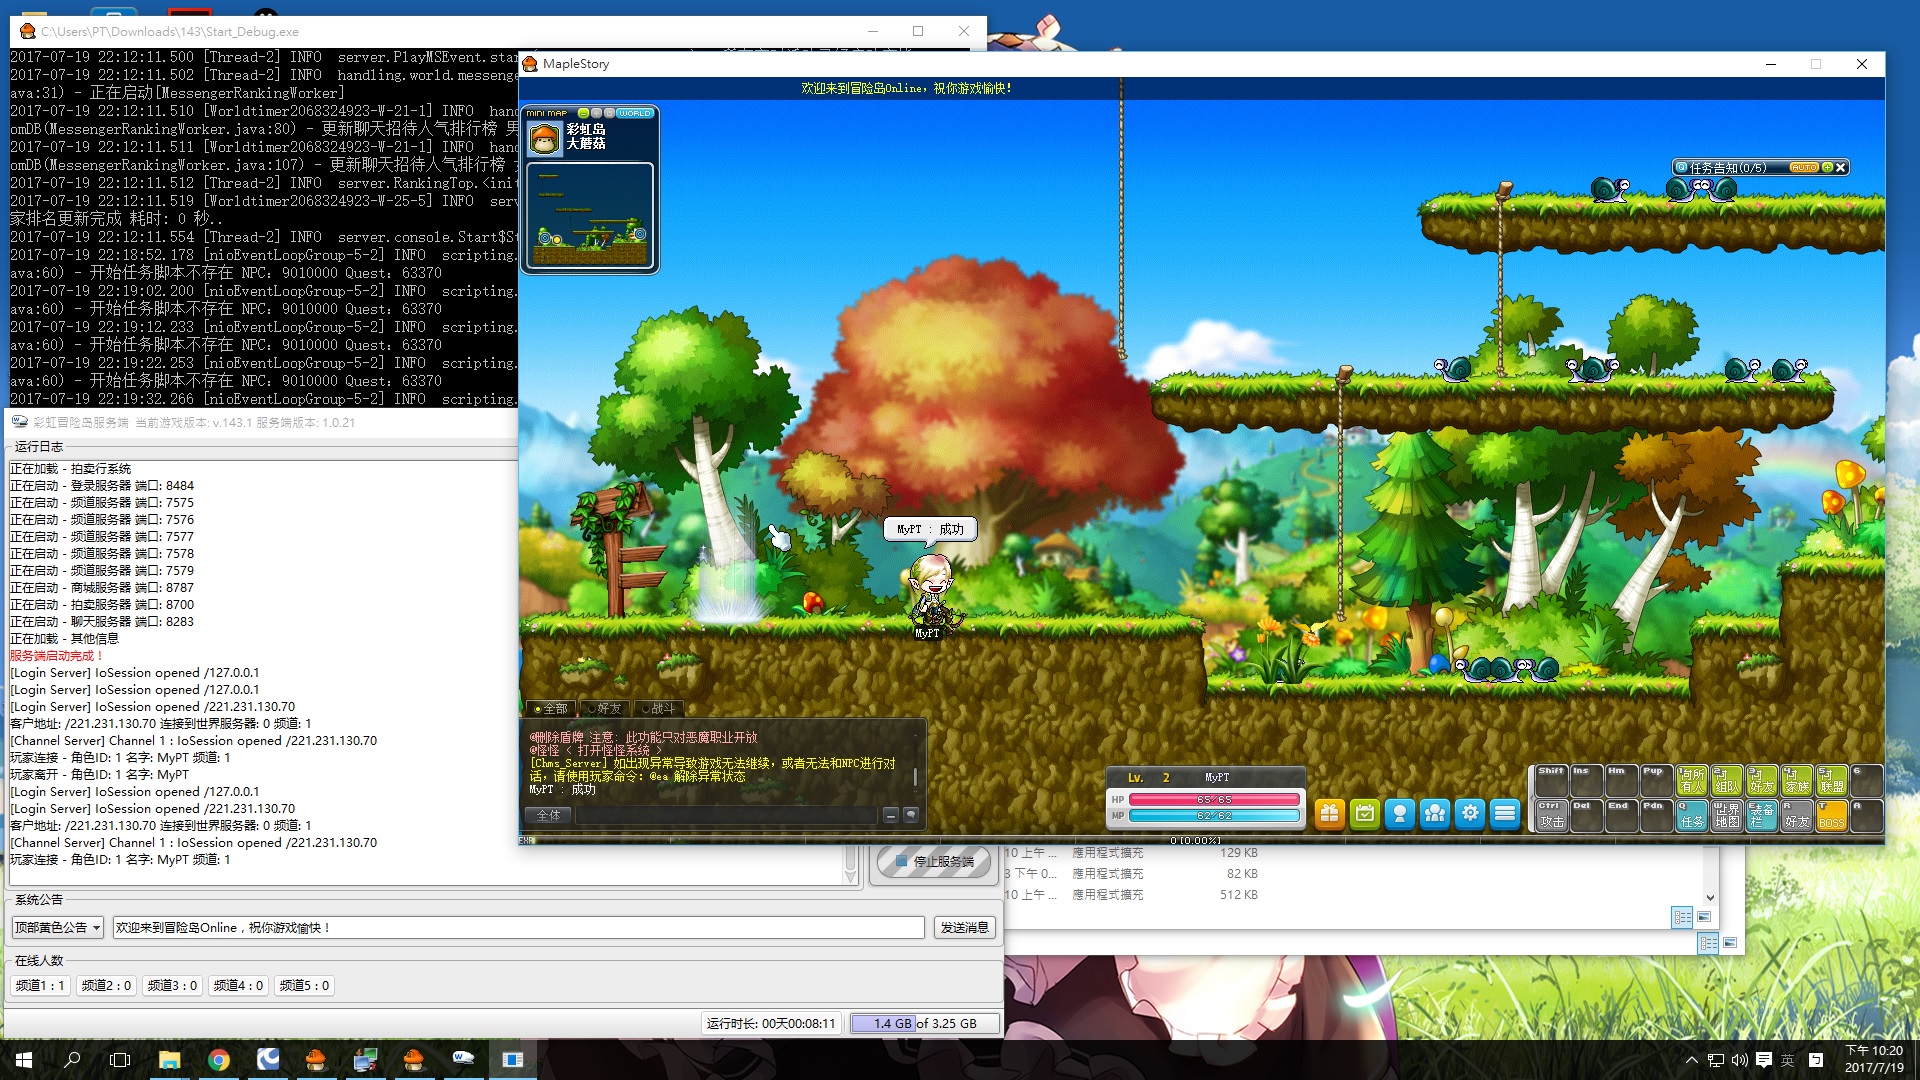The height and width of the screenshot is (1080, 1920).
Task: Toggle the AUTO switch in quest notifier
Action: (x=1804, y=168)
